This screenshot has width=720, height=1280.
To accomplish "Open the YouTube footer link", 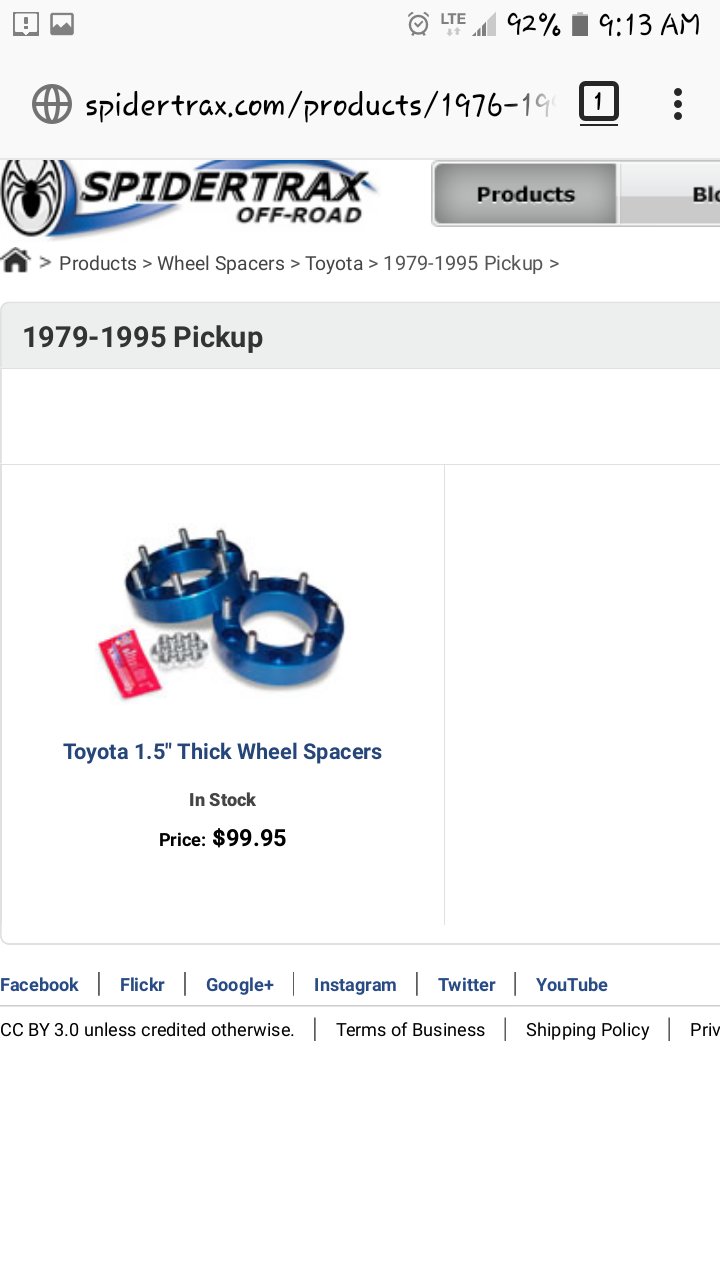I will tap(571, 985).
